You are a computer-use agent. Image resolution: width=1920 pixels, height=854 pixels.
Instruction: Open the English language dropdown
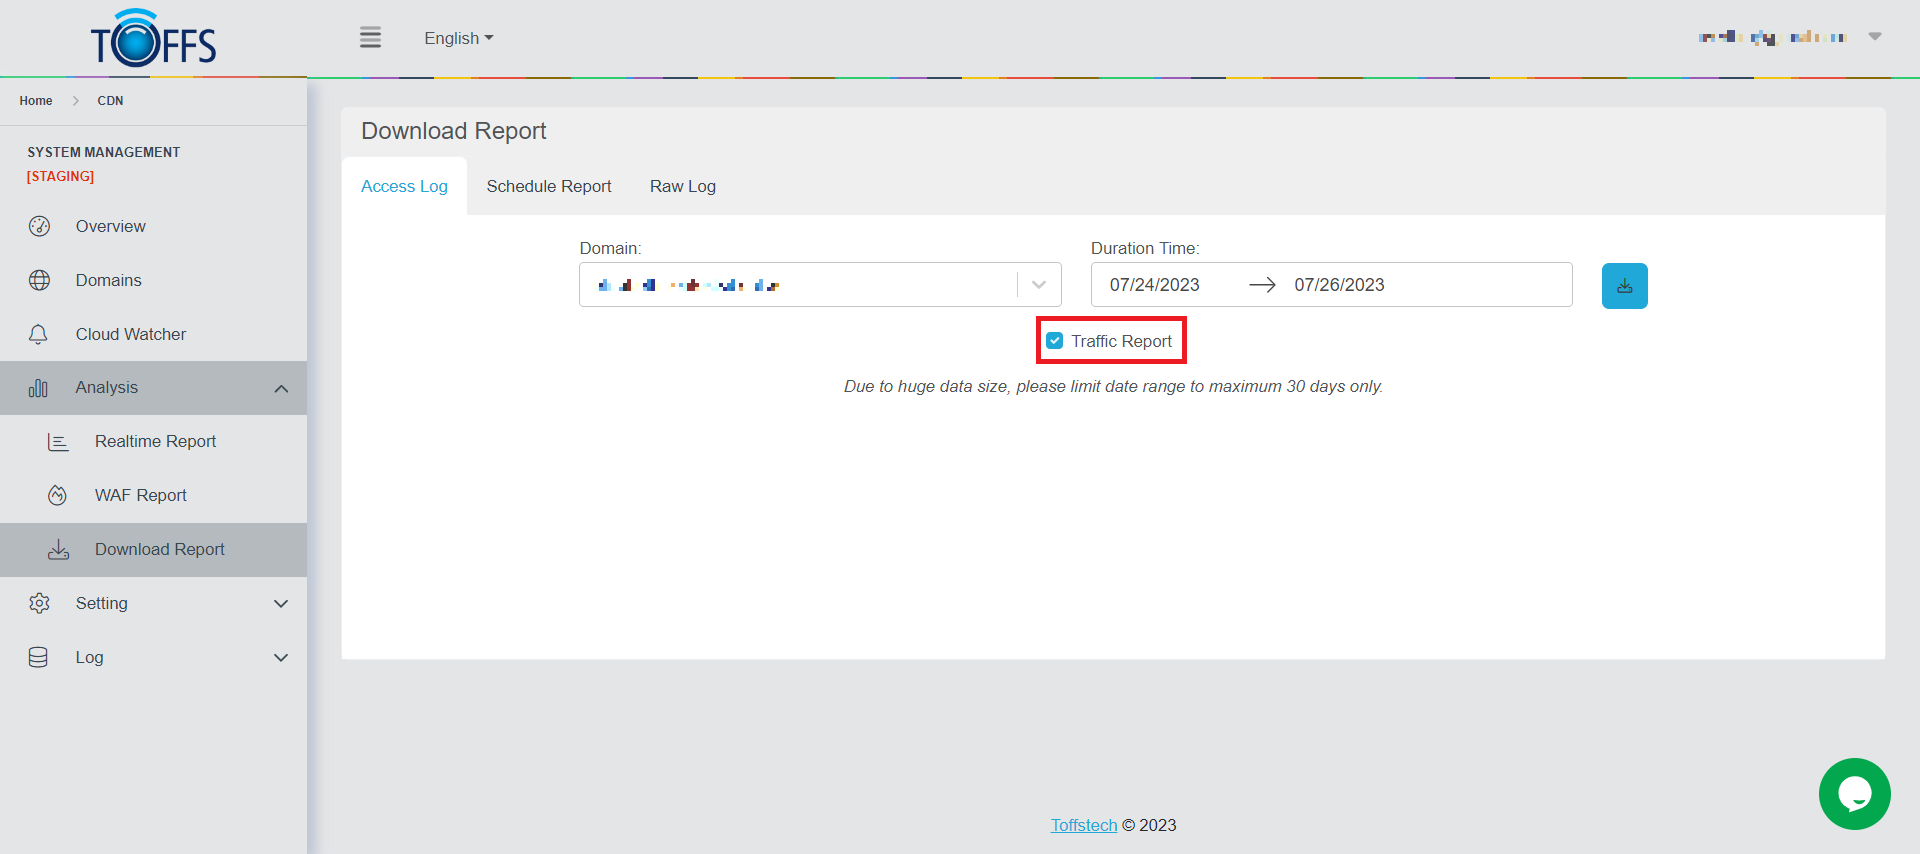(458, 38)
